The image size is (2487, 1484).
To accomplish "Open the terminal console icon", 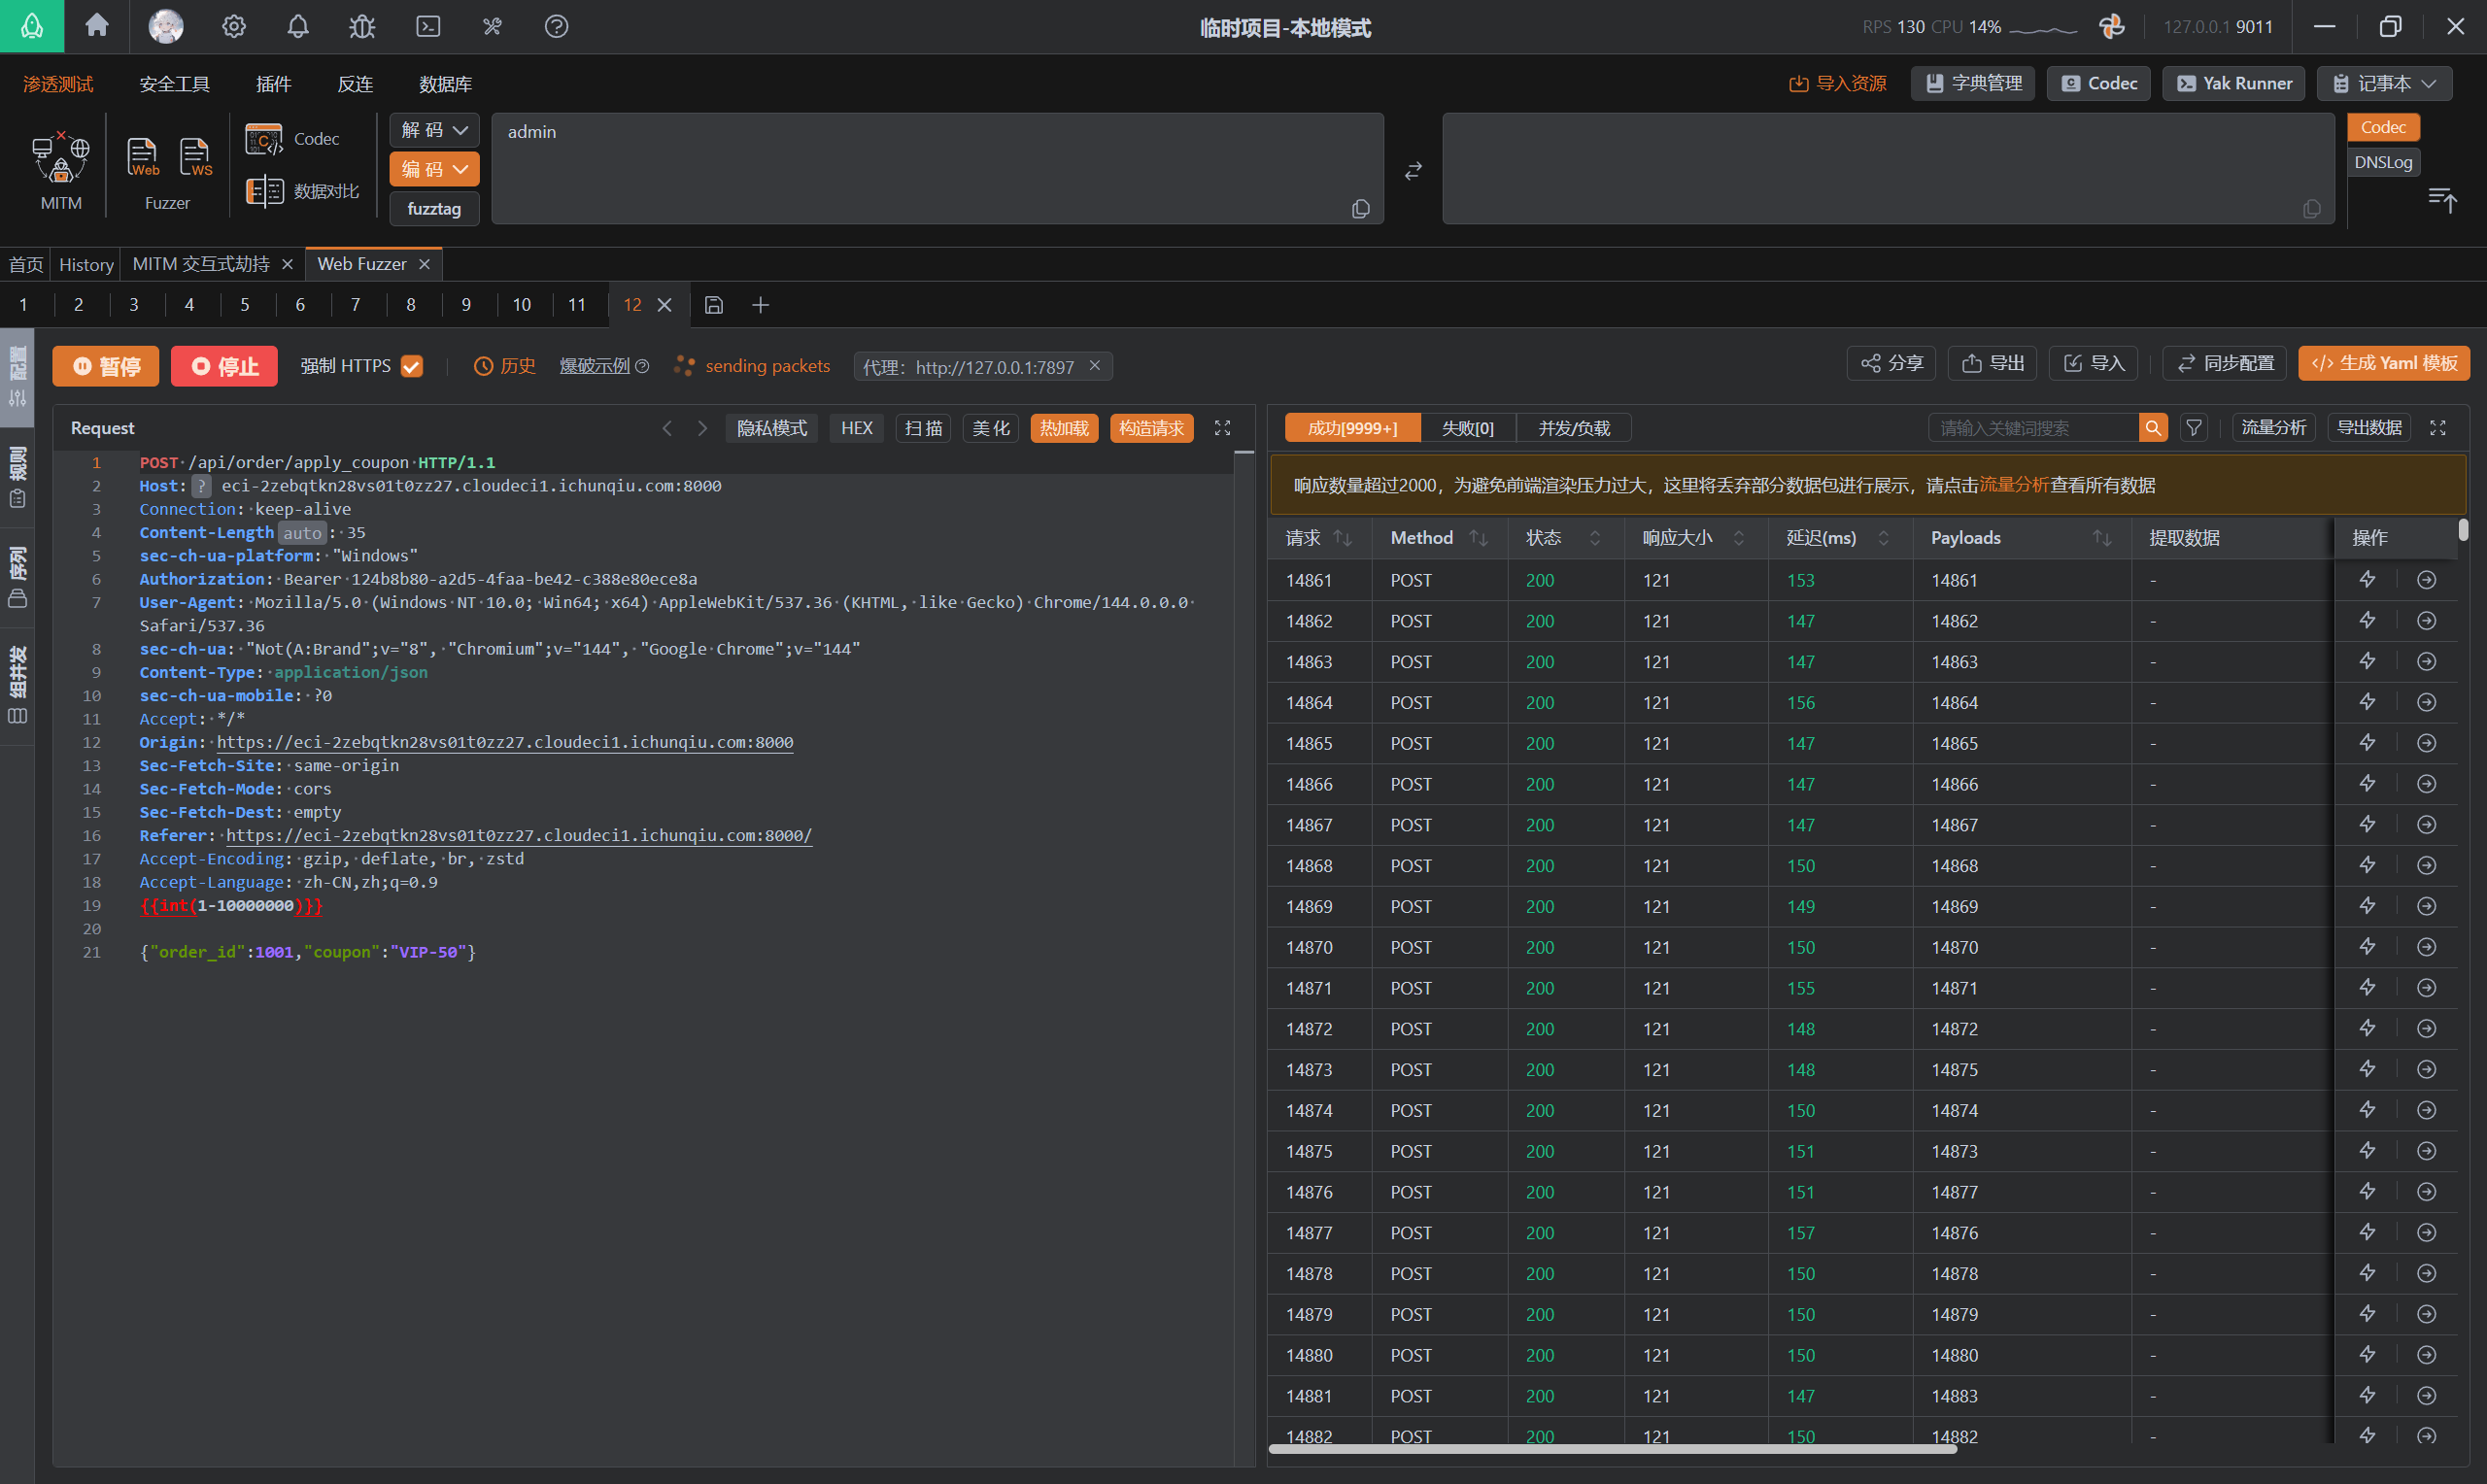I will [428, 26].
